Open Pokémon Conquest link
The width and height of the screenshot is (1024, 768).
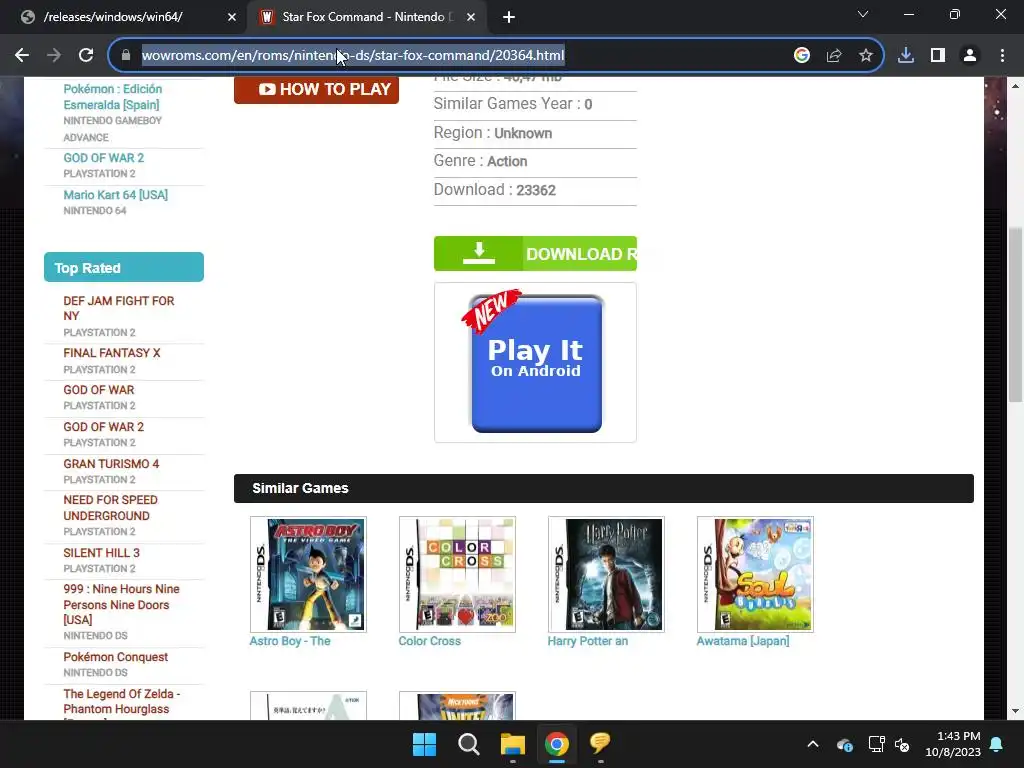click(116, 657)
